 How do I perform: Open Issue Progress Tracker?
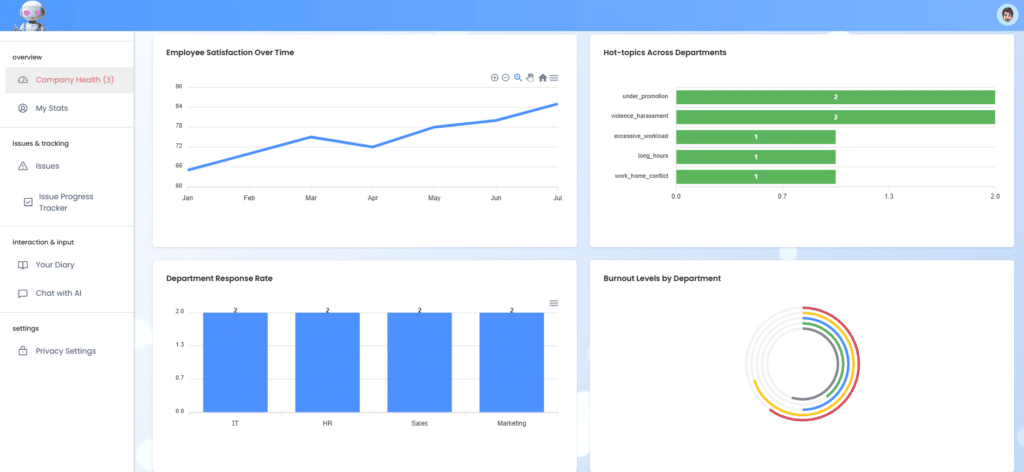(65, 202)
